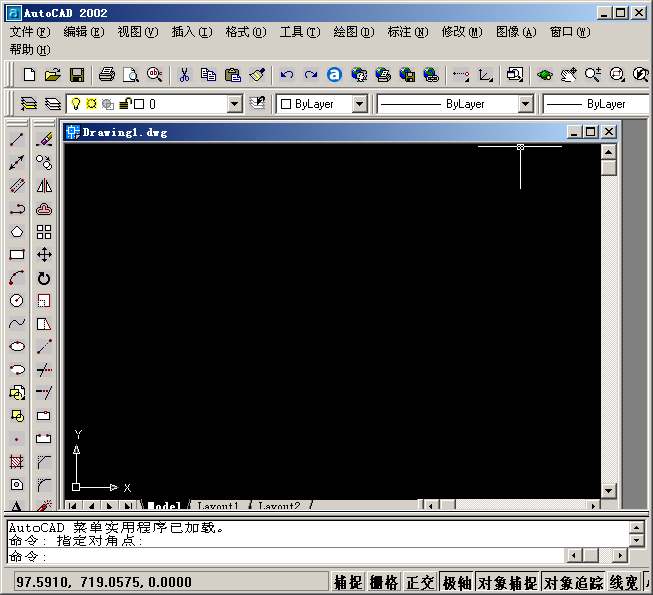This screenshot has width=653, height=595.
Task: Expand the layer 0 dropdown arrow
Action: coord(235,104)
